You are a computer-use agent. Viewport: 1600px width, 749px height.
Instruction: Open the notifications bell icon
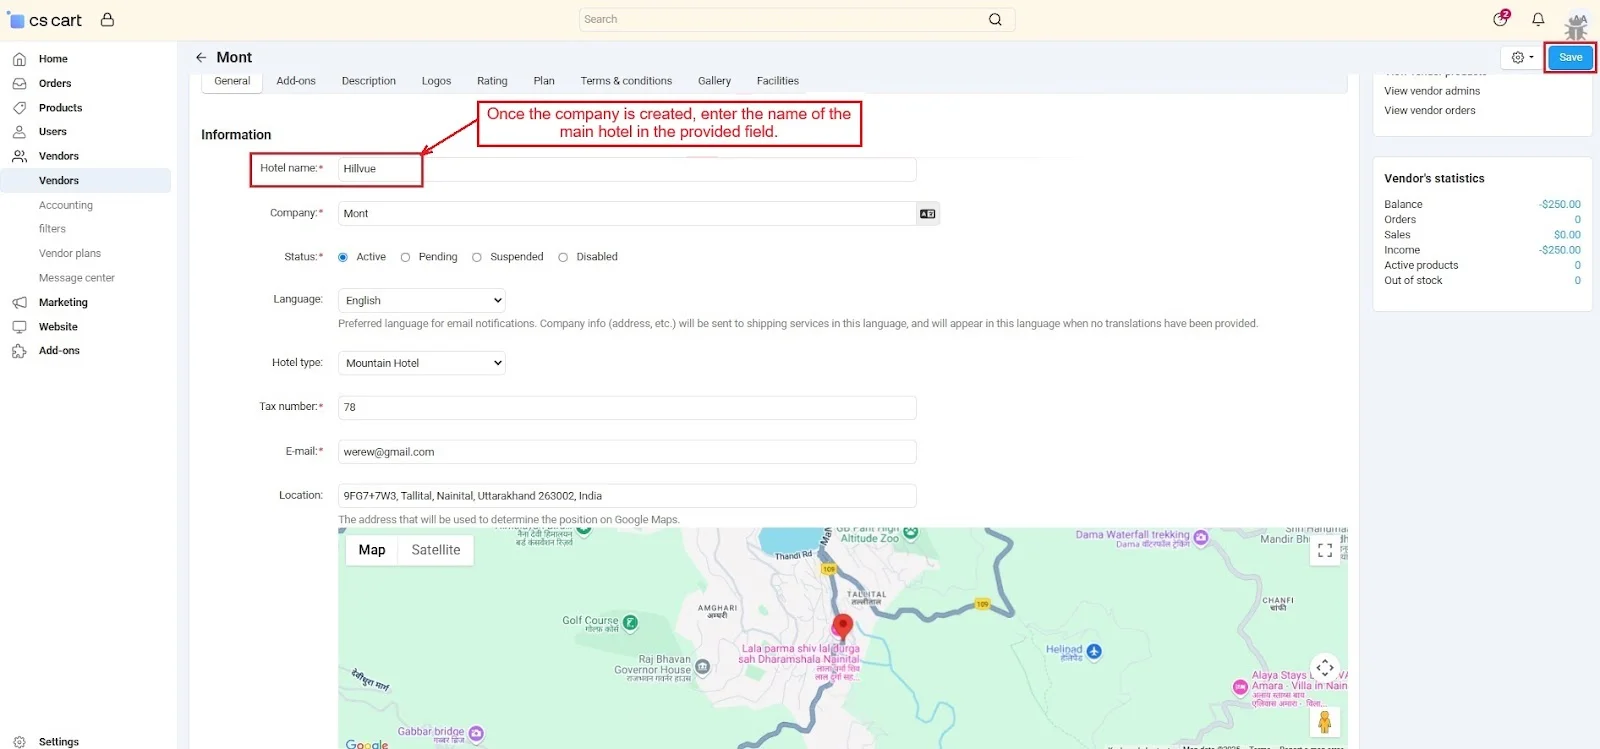[1538, 19]
